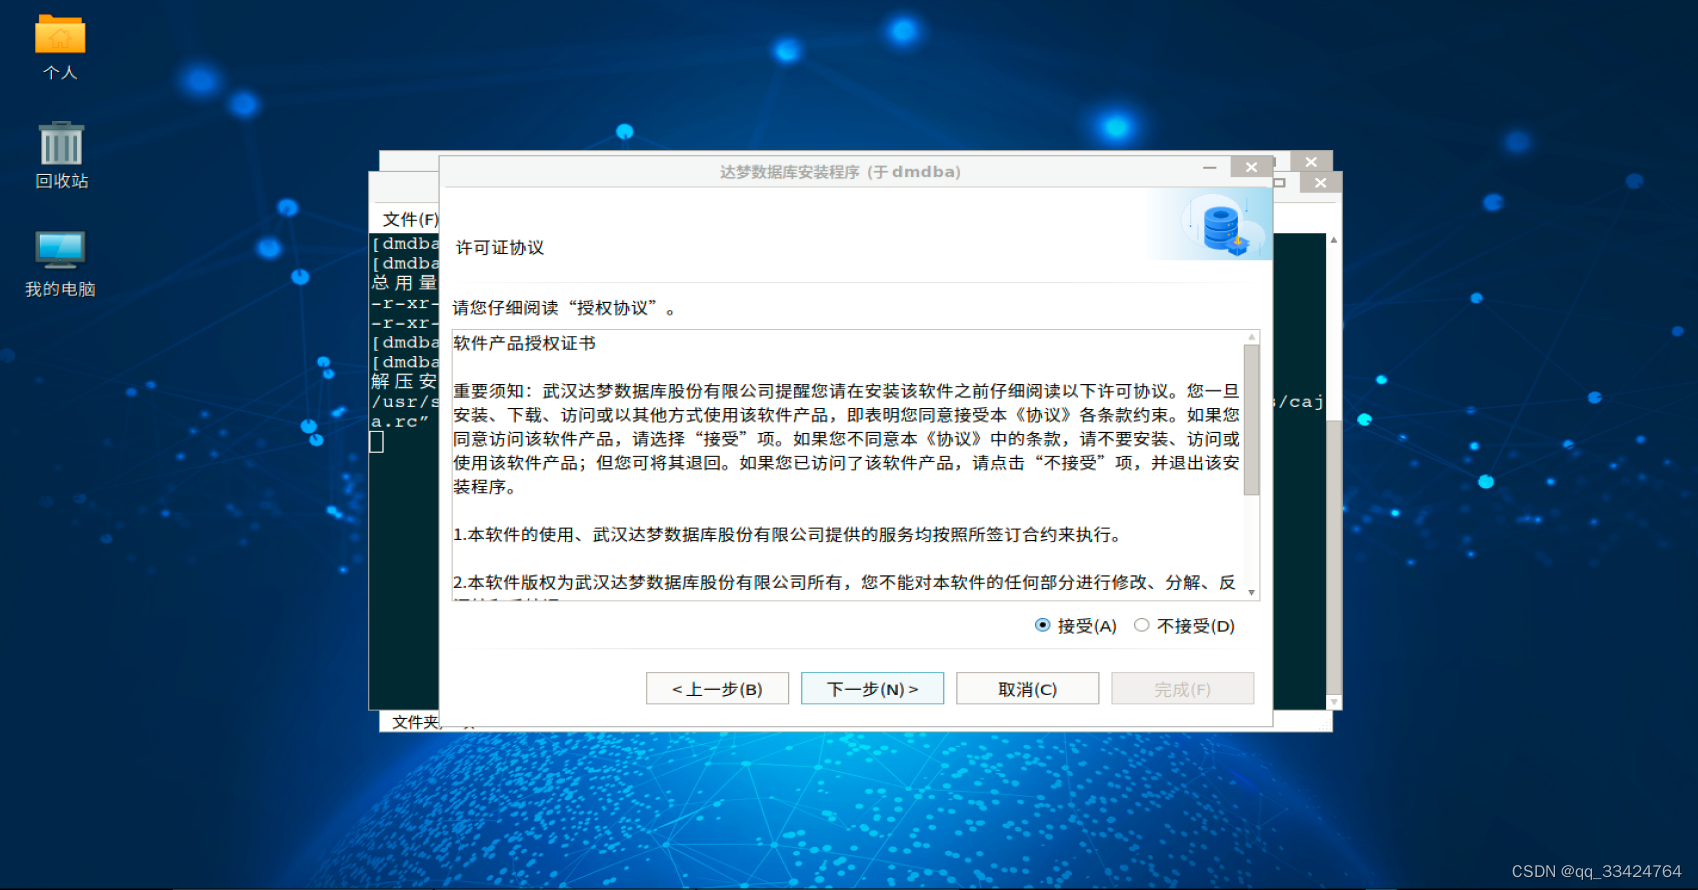This screenshot has height=890, width=1698.
Task: Select the 不接受(D) radio button
Action: point(1141,625)
